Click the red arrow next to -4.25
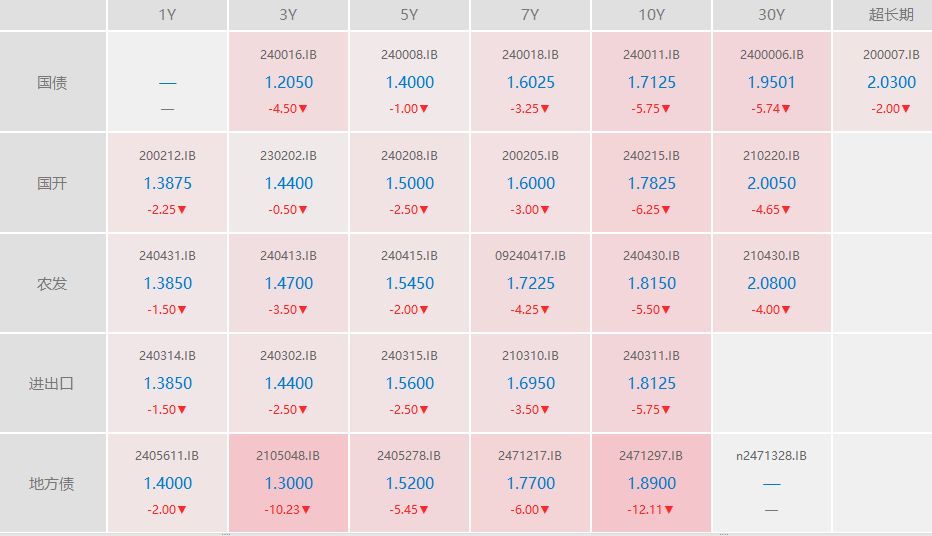 click(546, 310)
